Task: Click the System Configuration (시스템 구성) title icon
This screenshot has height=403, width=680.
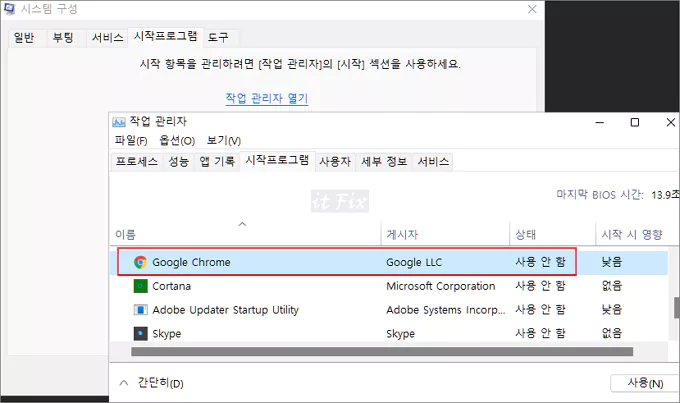Action: [9, 9]
